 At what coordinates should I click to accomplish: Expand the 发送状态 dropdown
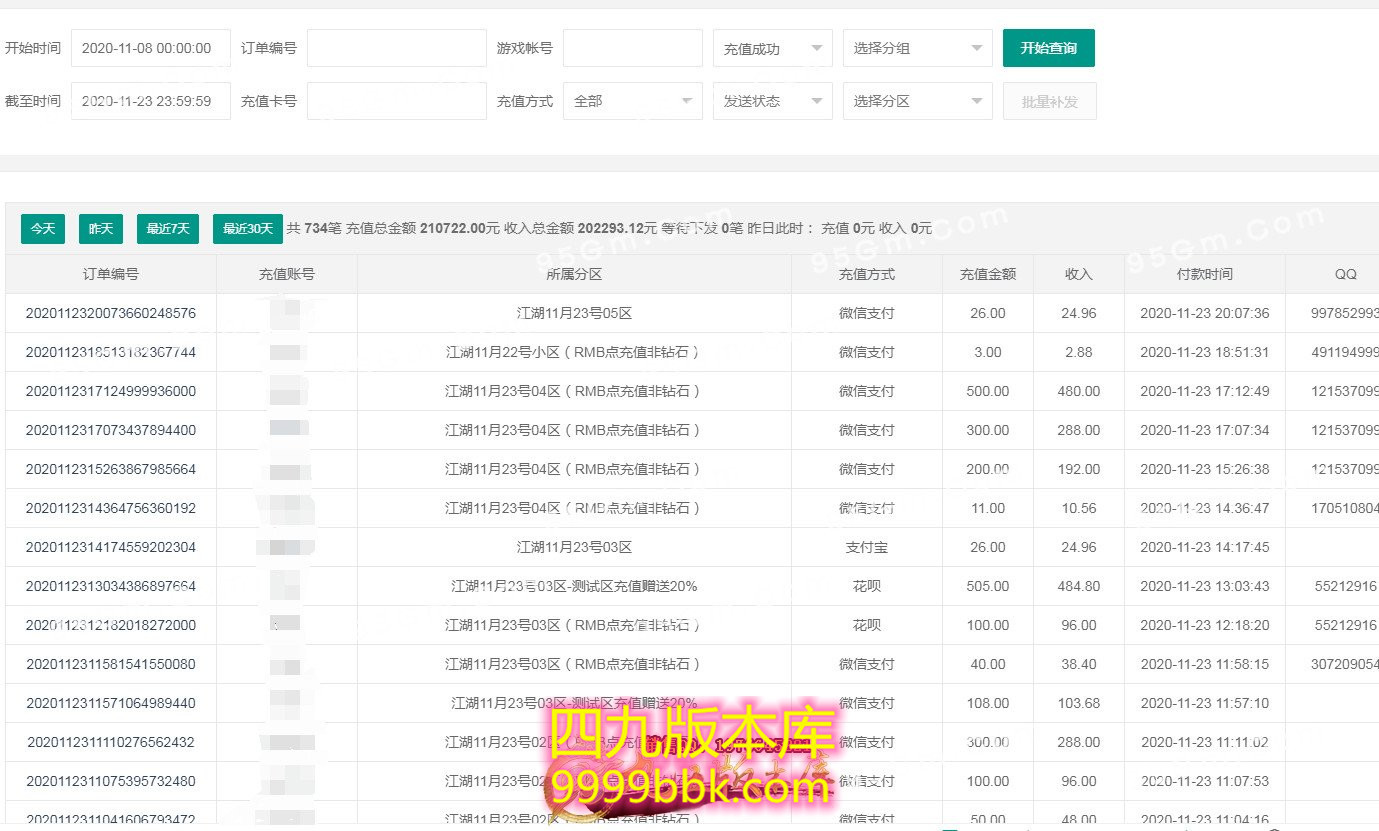pos(772,101)
